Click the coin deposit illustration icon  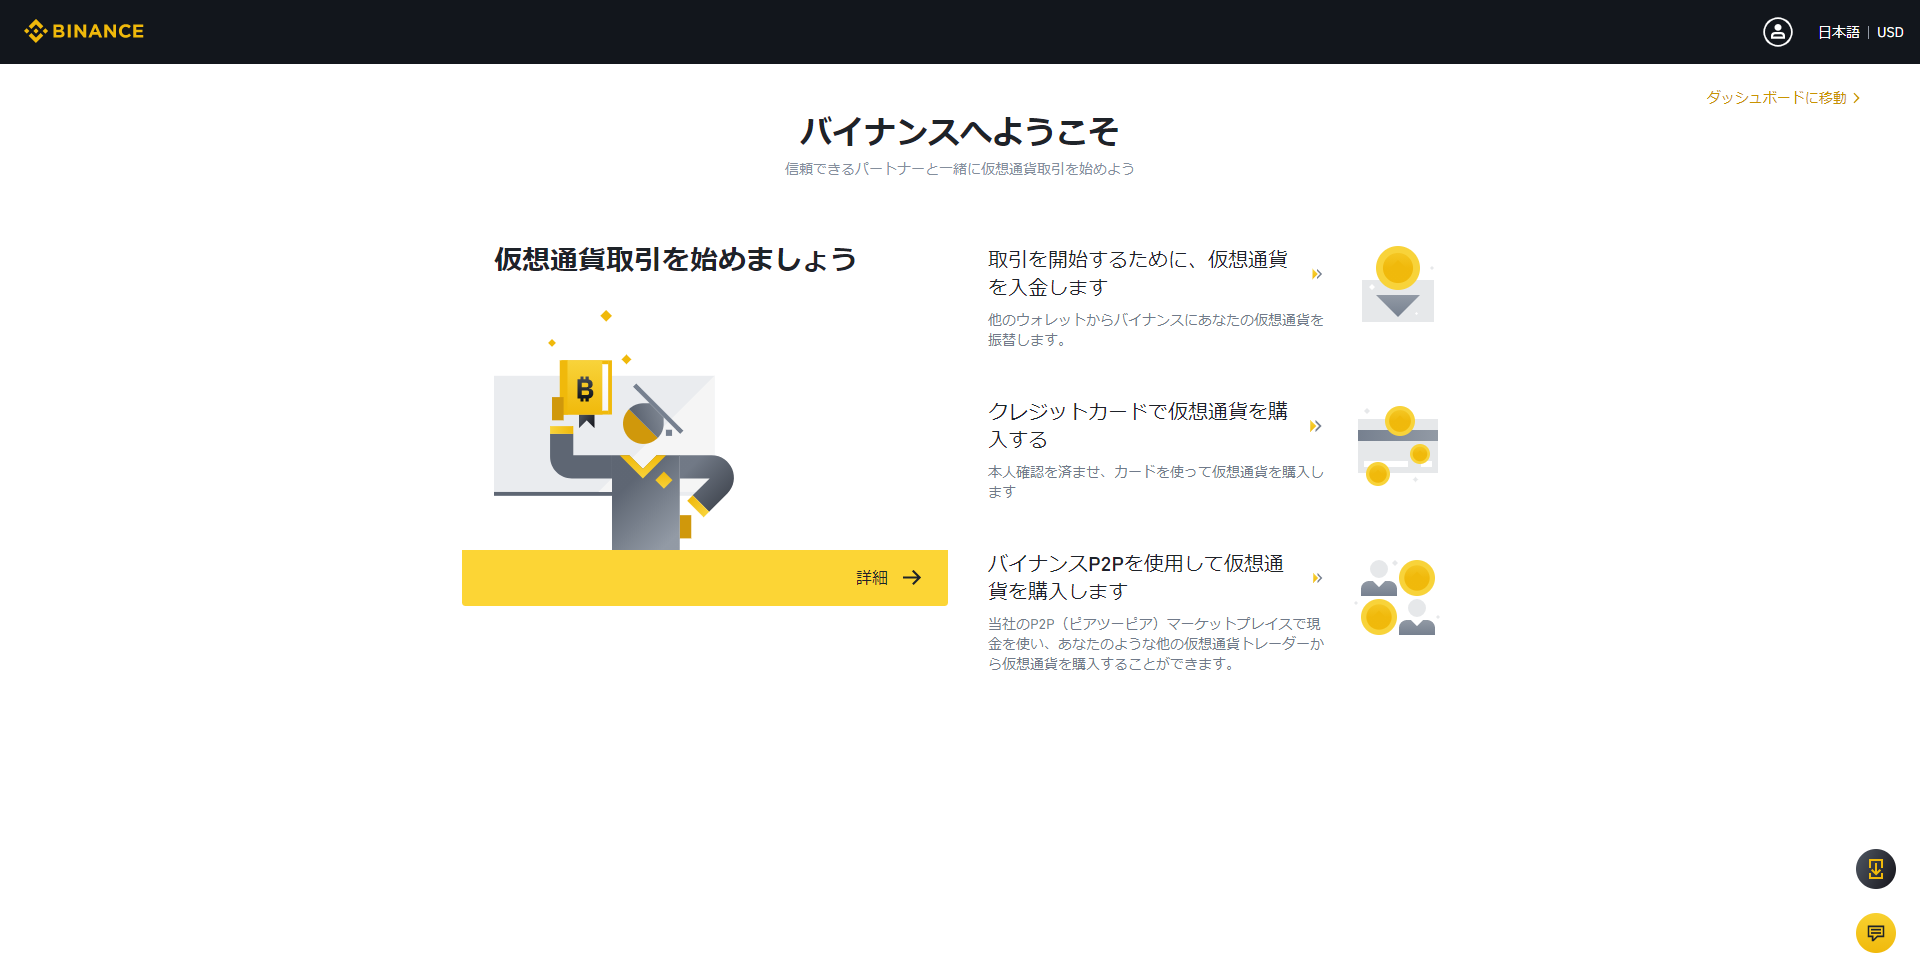click(1397, 285)
